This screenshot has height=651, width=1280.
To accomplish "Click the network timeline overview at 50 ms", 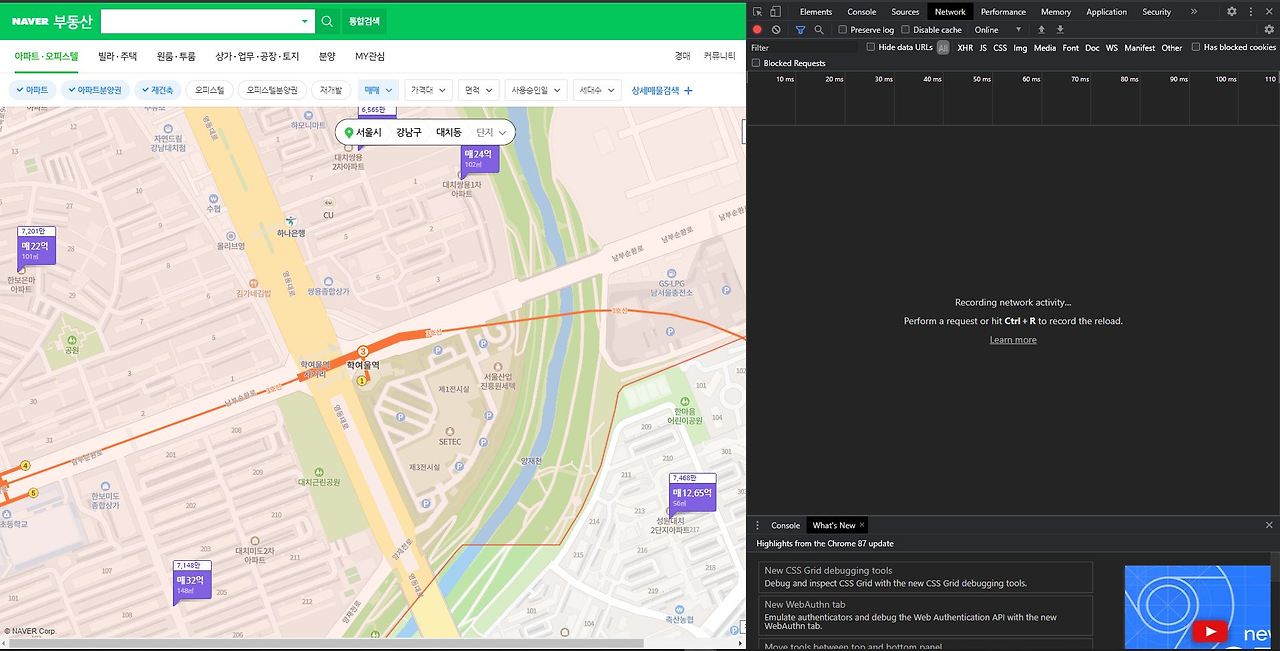I will 981,79.
